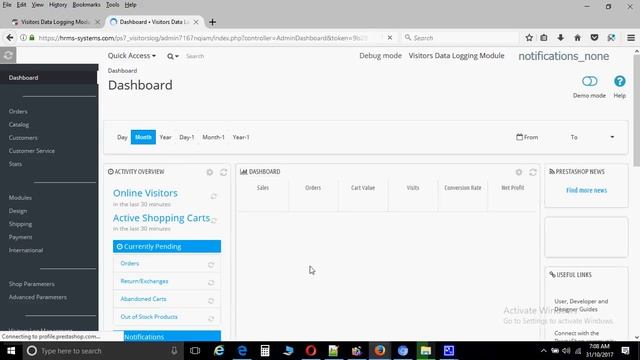Select the Month period button
640x360 pixels.
coord(143,137)
